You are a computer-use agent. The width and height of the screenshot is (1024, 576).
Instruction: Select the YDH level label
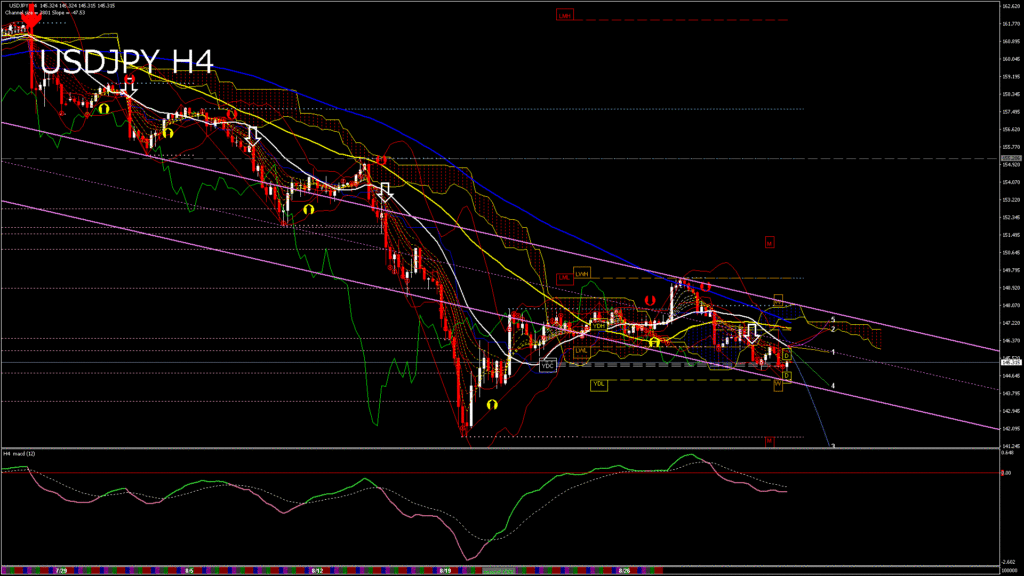tap(598, 325)
